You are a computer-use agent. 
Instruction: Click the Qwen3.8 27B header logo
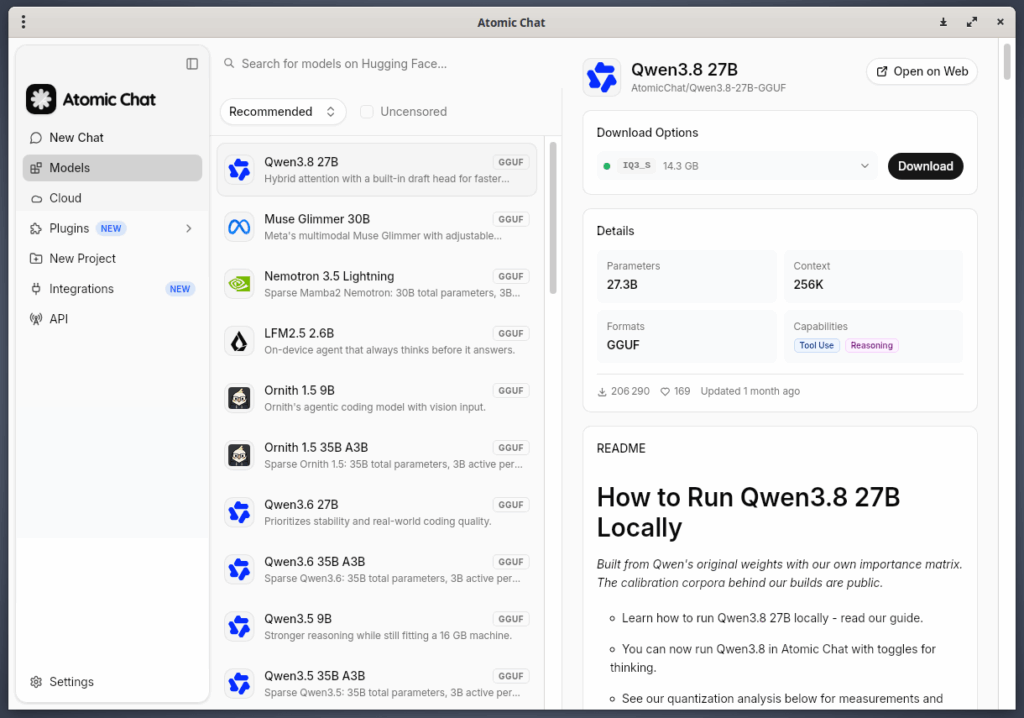point(601,77)
